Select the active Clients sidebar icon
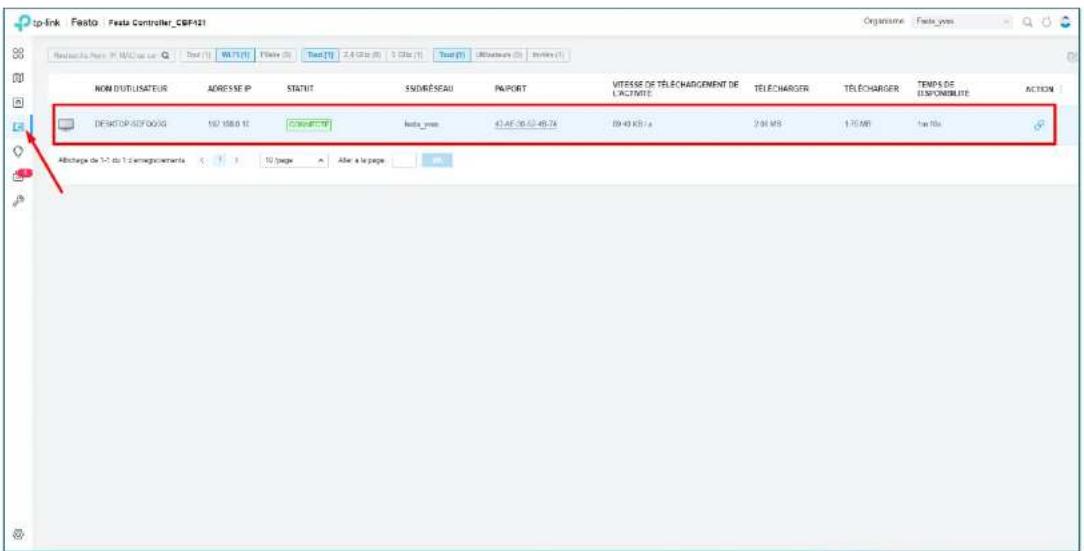The height and width of the screenshot is (551, 1084). (x=19, y=126)
